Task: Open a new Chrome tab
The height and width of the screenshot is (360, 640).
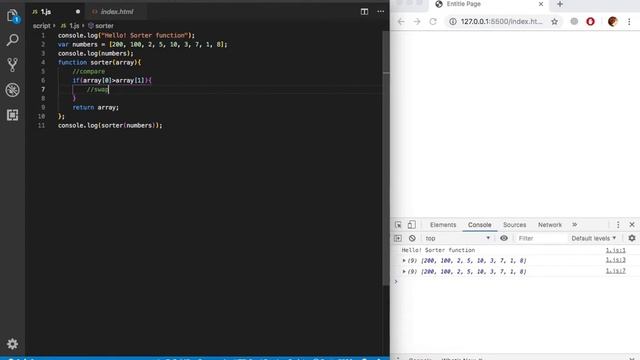Action: (x=560, y=4)
